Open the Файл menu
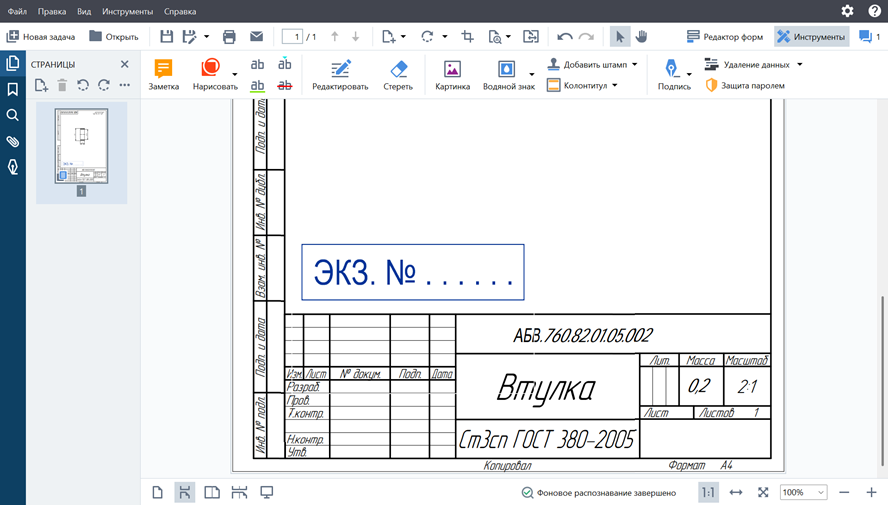The width and height of the screenshot is (888, 505). click(17, 11)
